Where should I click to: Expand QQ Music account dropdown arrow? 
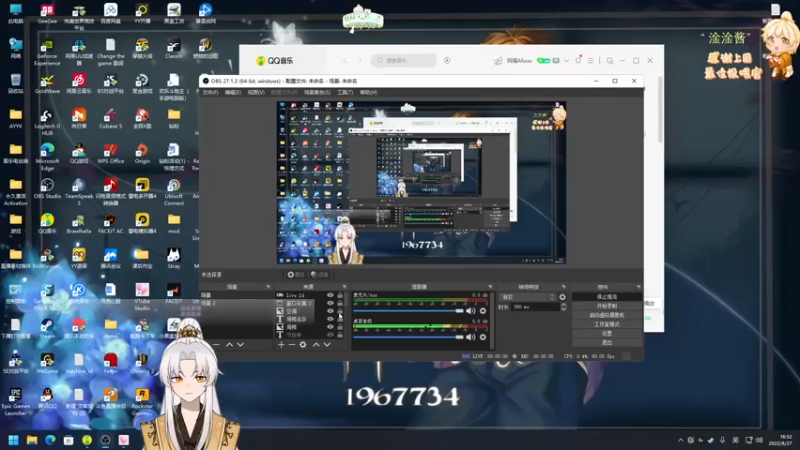tap(566, 61)
